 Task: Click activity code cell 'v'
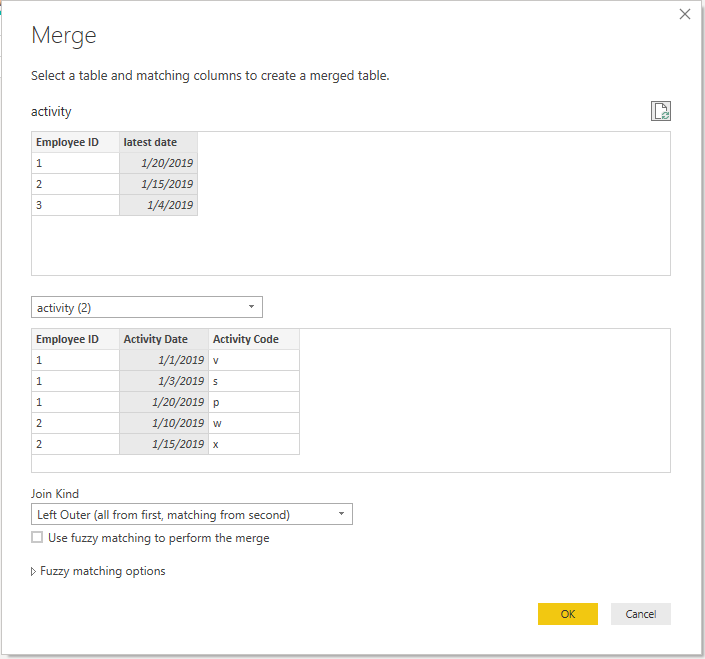point(254,360)
